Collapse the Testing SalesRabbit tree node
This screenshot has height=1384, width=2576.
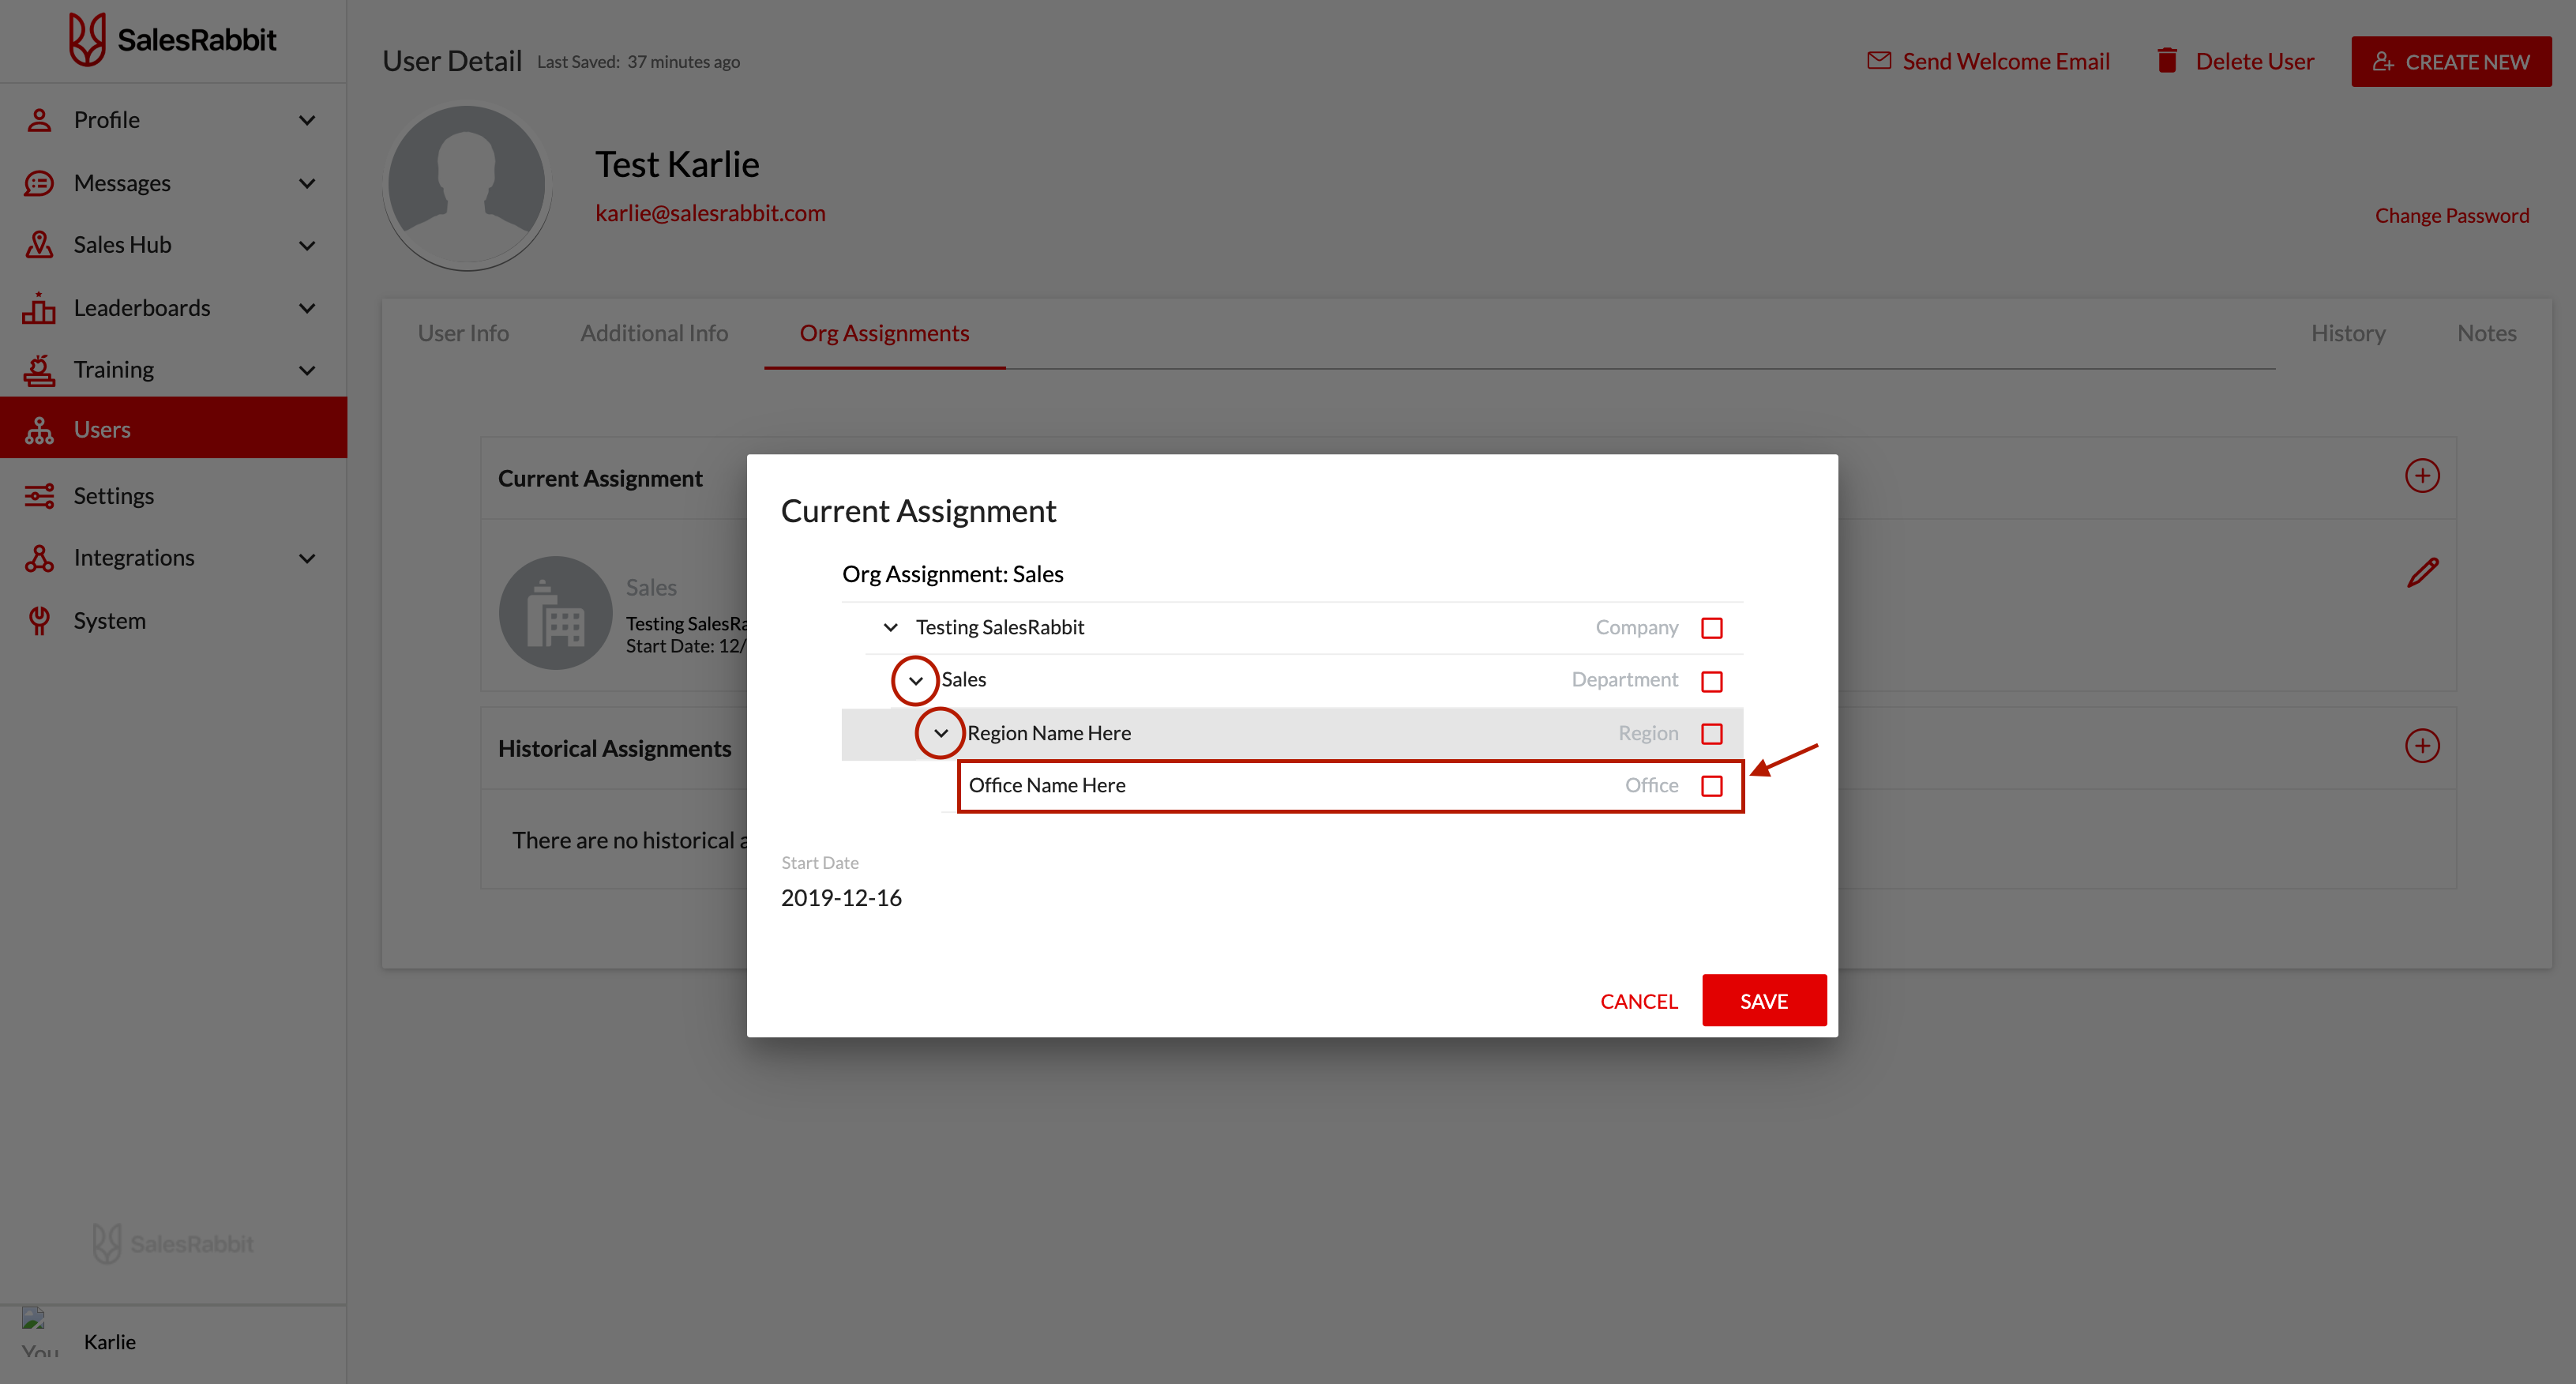pos(890,628)
